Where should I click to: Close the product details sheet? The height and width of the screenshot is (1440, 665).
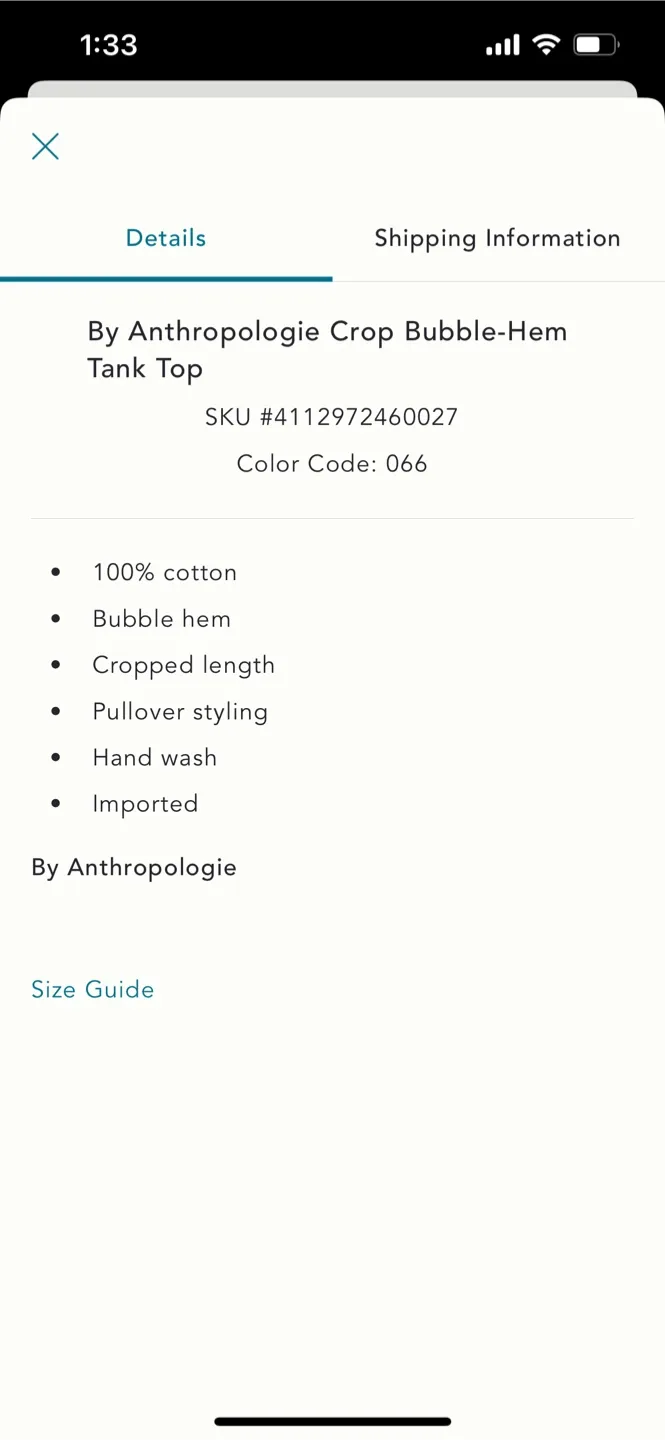click(x=45, y=146)
